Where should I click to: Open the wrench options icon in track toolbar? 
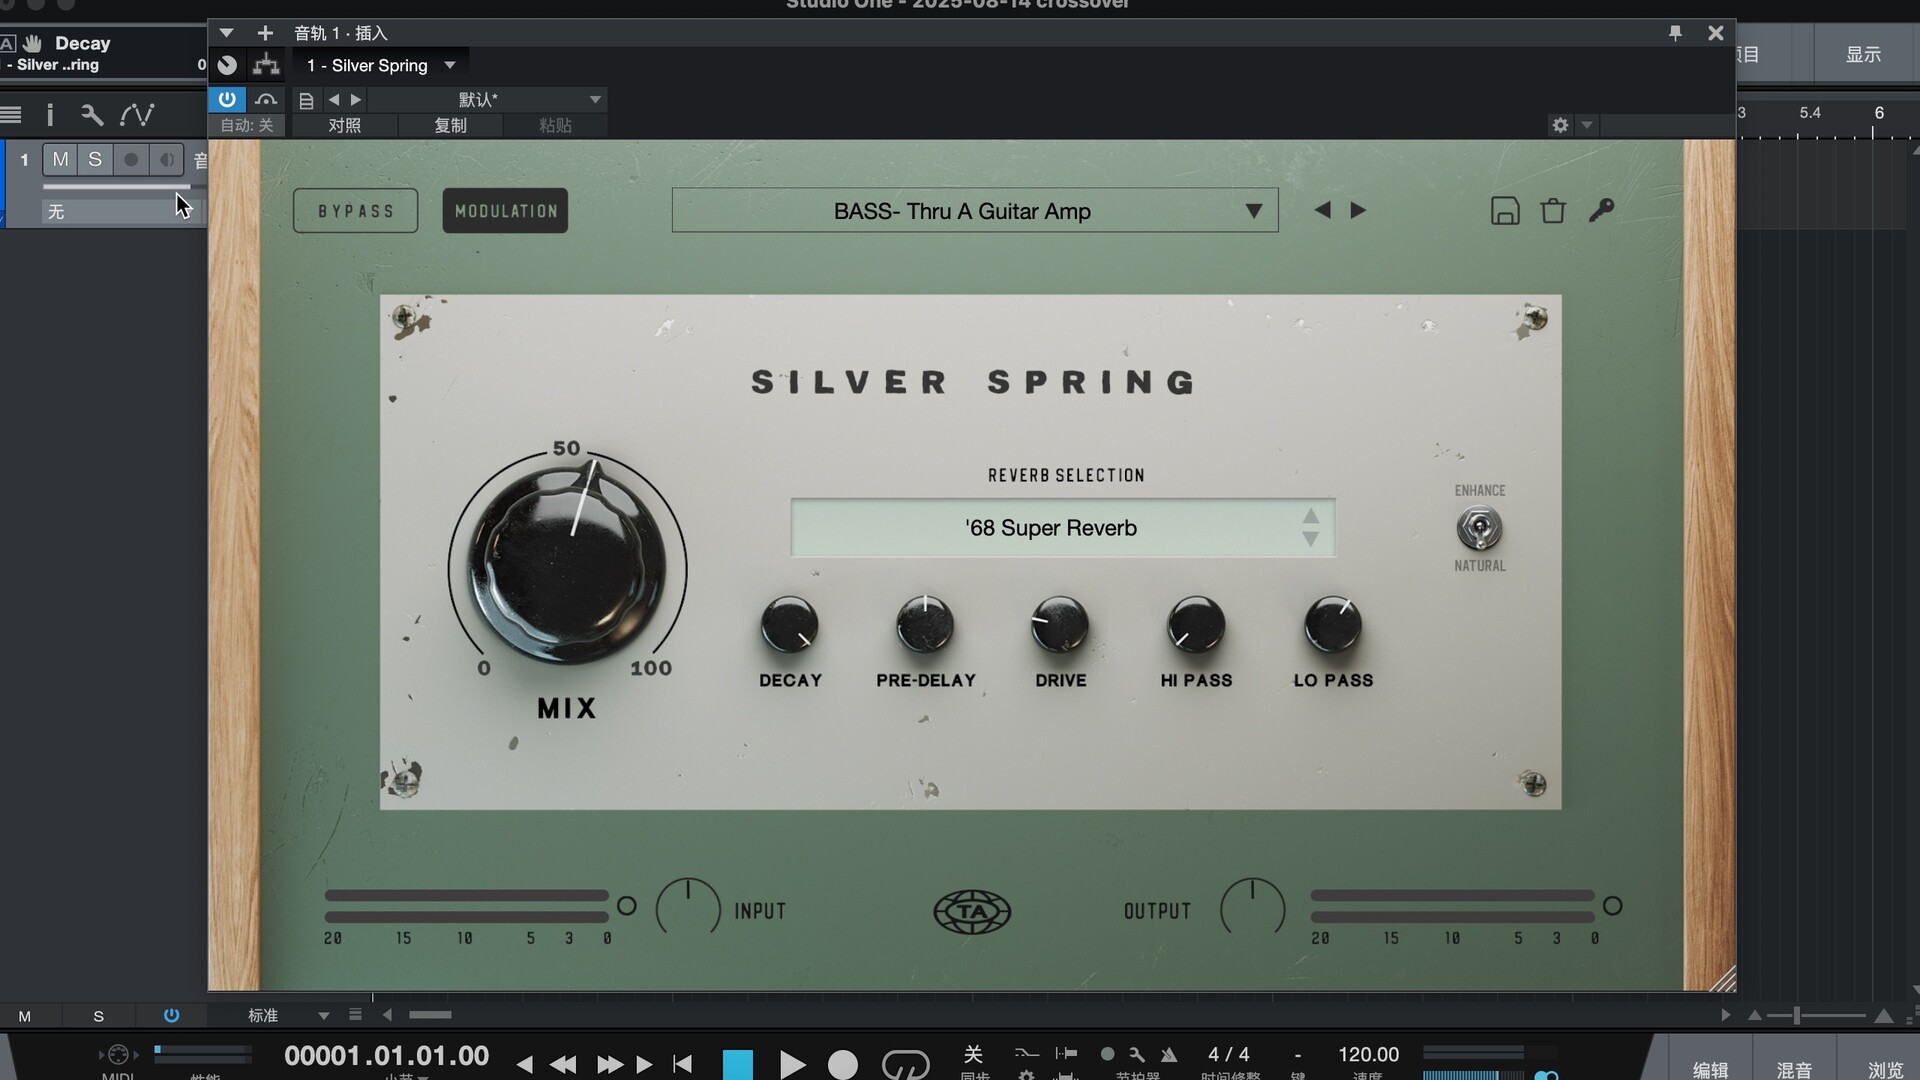[92, 114]
